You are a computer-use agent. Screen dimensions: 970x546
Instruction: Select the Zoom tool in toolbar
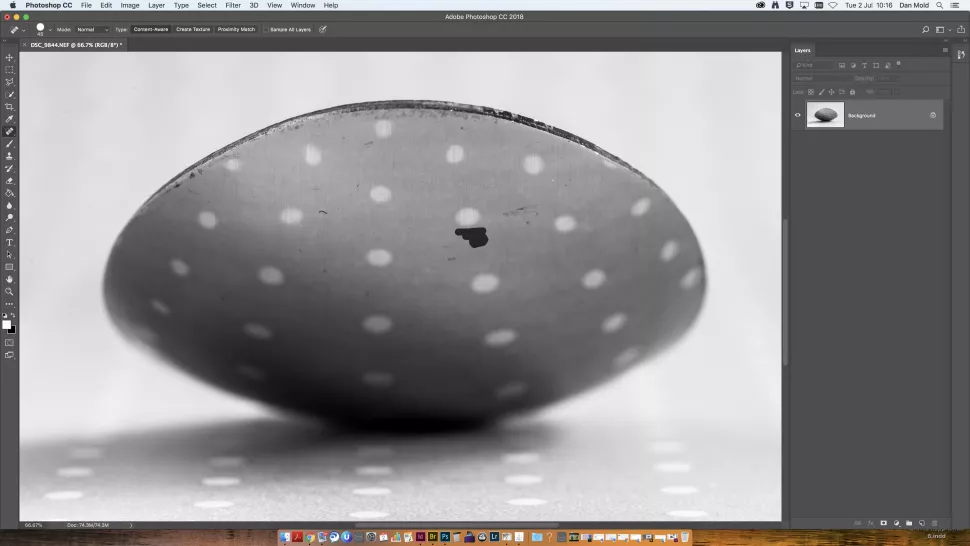pyautogui.click(x=10, y=291)
